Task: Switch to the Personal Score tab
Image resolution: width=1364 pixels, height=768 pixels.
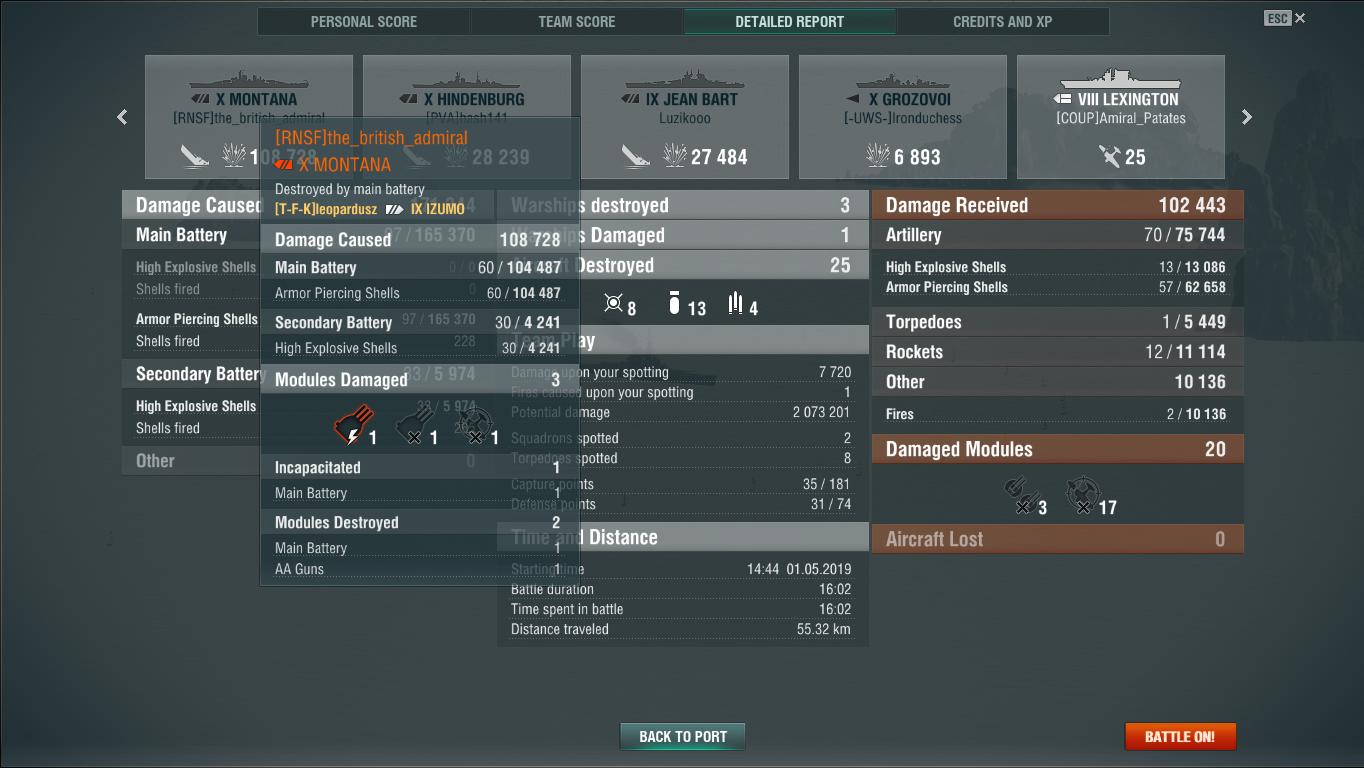Action: [364, 21]
